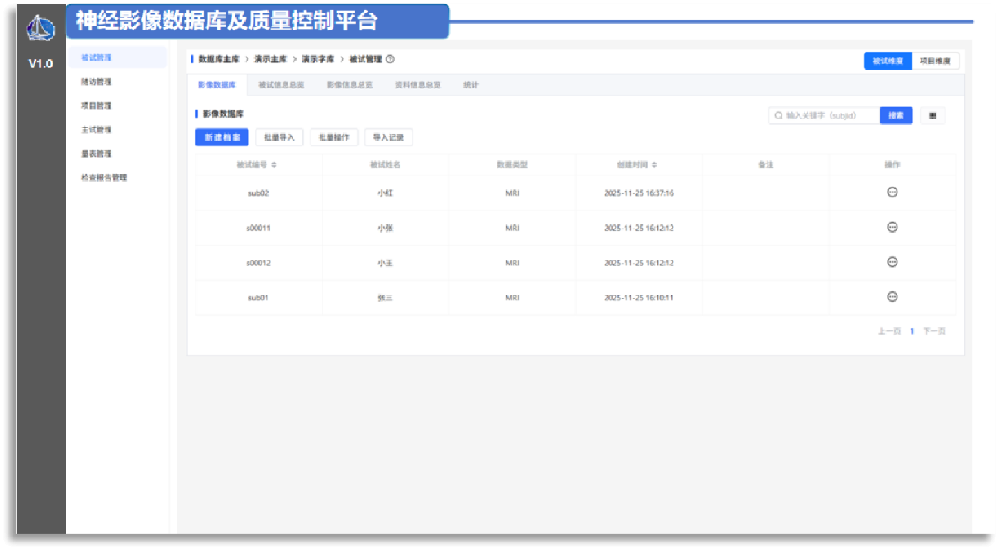This screenshot has height=551, width=1000.
Task: Open the 批量操作 menu
Action: [x=333, y=138]
